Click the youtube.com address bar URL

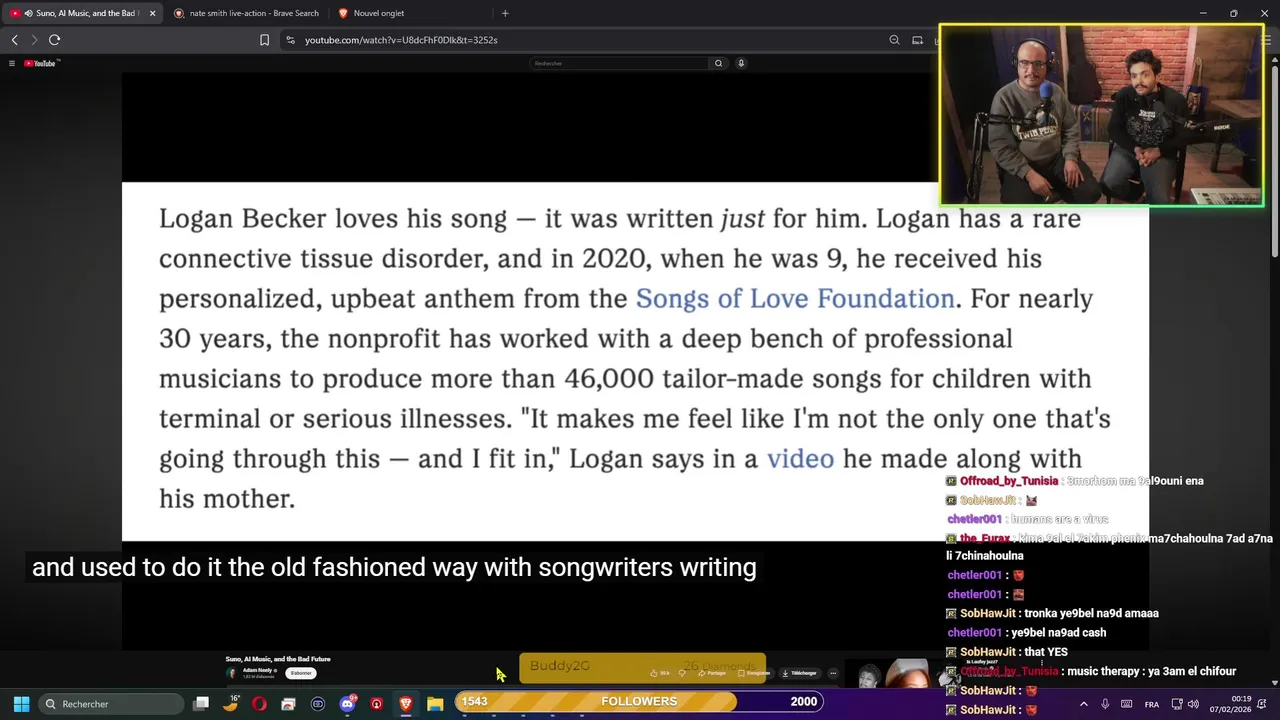pos(401,40)
